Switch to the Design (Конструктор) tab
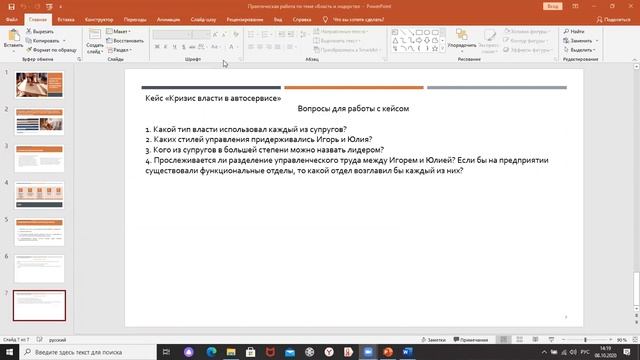The width and height of the screenshot is (640, 360). coord(99,20)
